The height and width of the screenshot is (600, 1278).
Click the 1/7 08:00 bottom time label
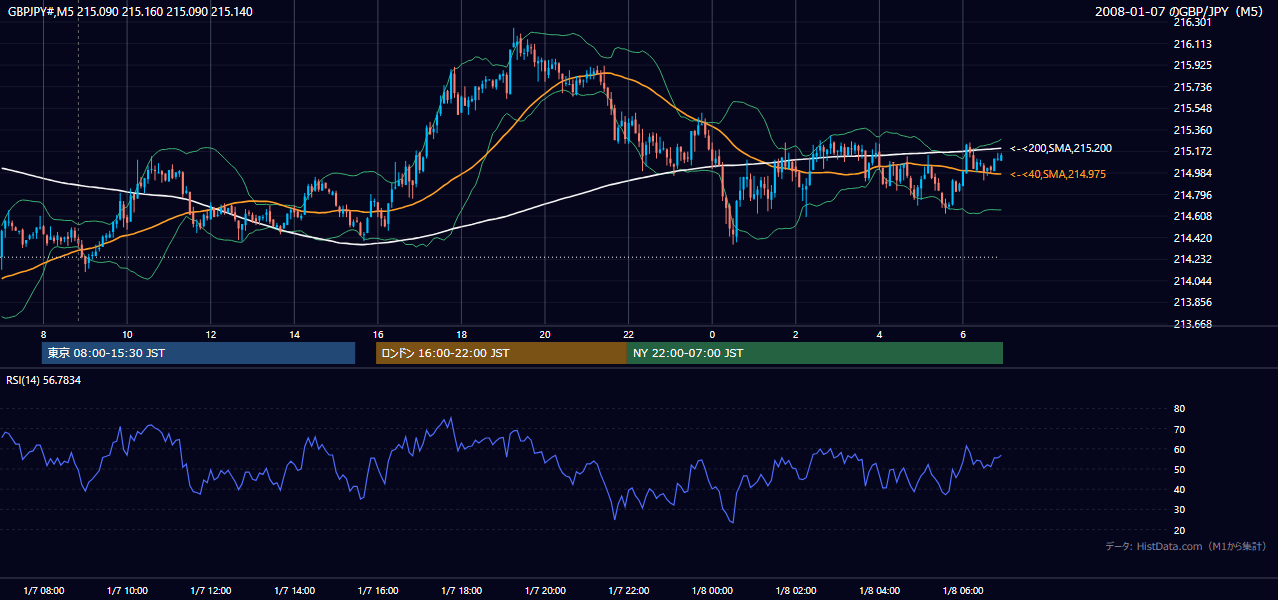click(43, 591)
